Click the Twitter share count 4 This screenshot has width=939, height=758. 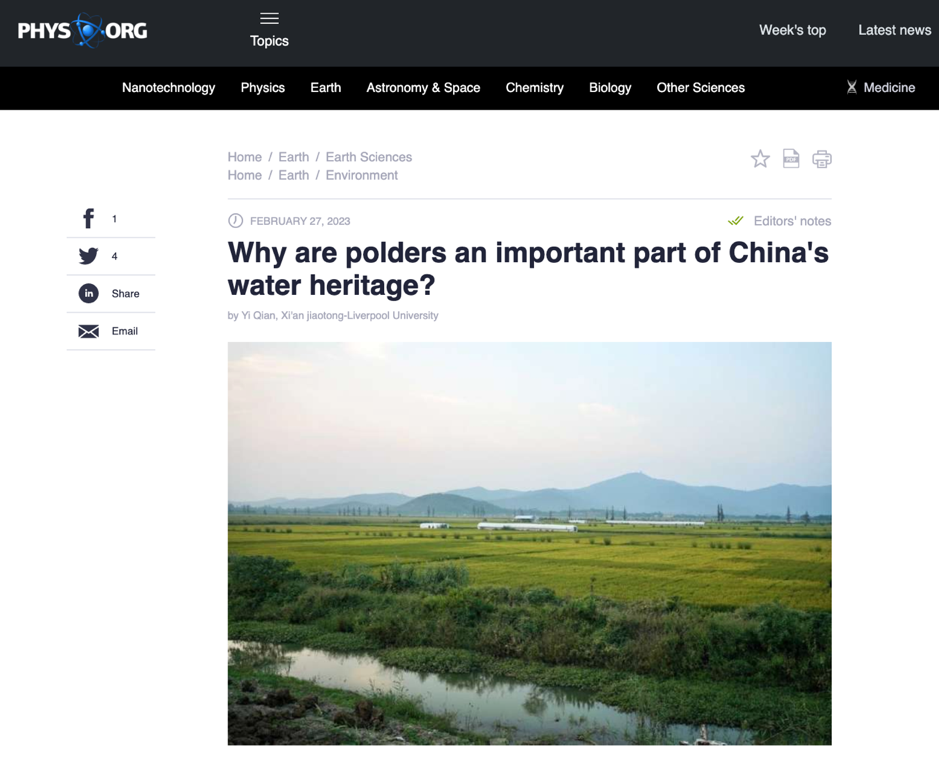(114, 256)
